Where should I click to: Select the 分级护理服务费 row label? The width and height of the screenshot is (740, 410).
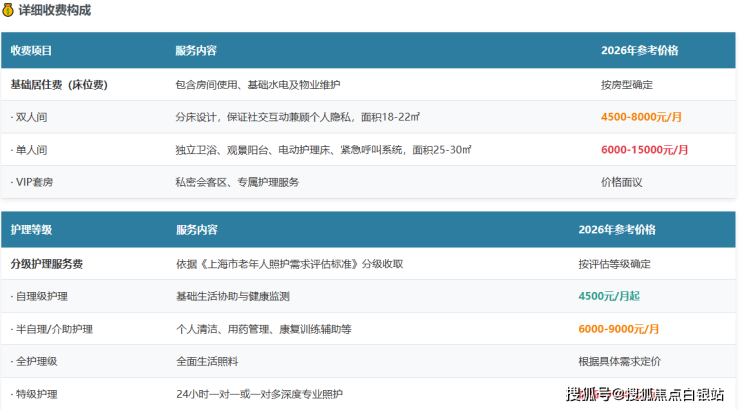(x=47, y=264)
